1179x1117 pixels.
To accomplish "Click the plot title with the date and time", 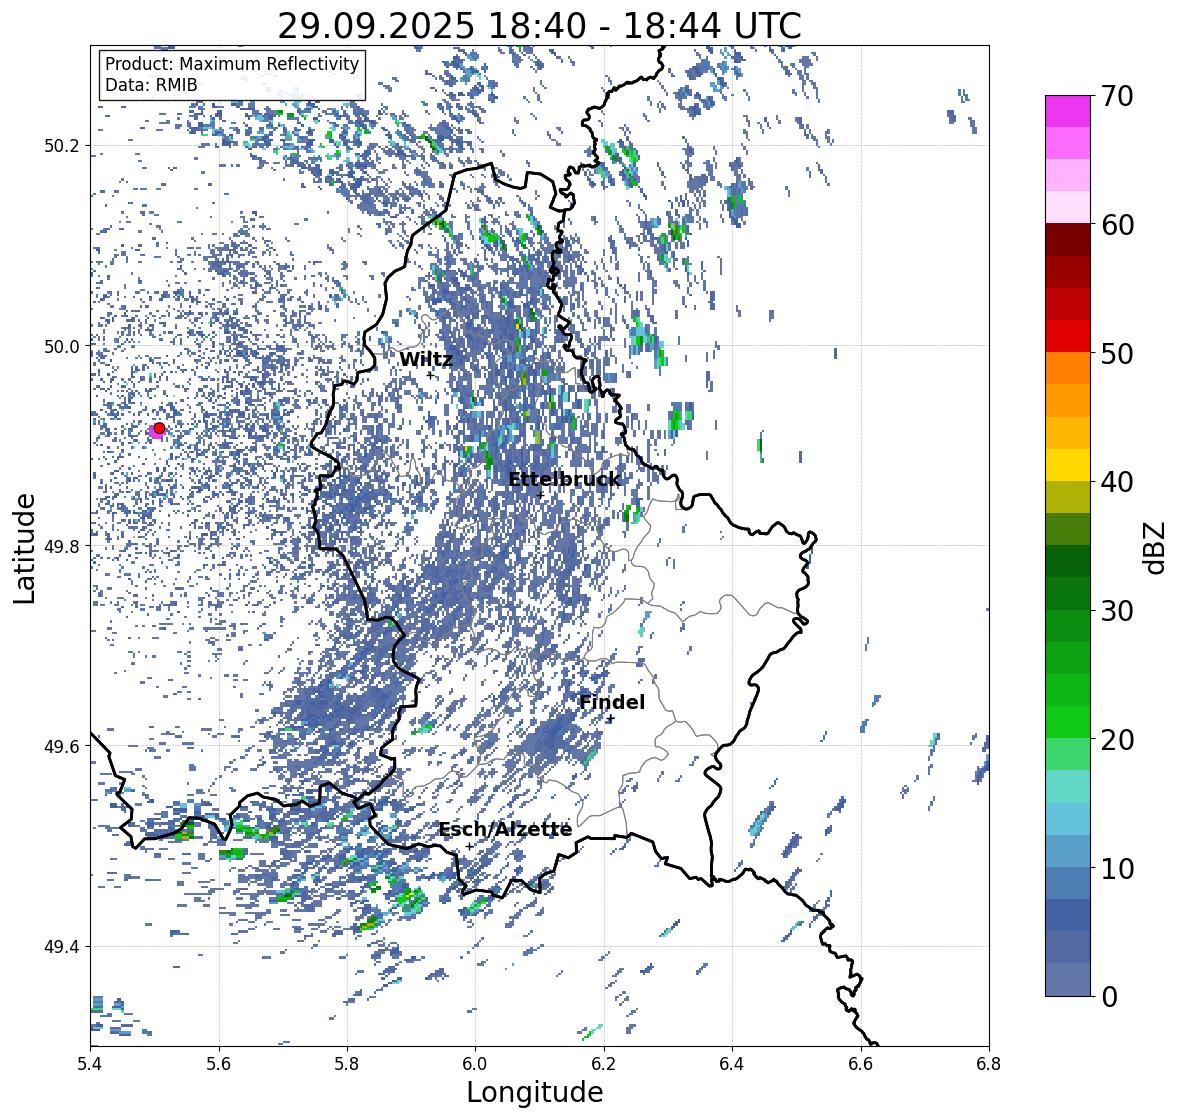I will (x=539, y=26).
